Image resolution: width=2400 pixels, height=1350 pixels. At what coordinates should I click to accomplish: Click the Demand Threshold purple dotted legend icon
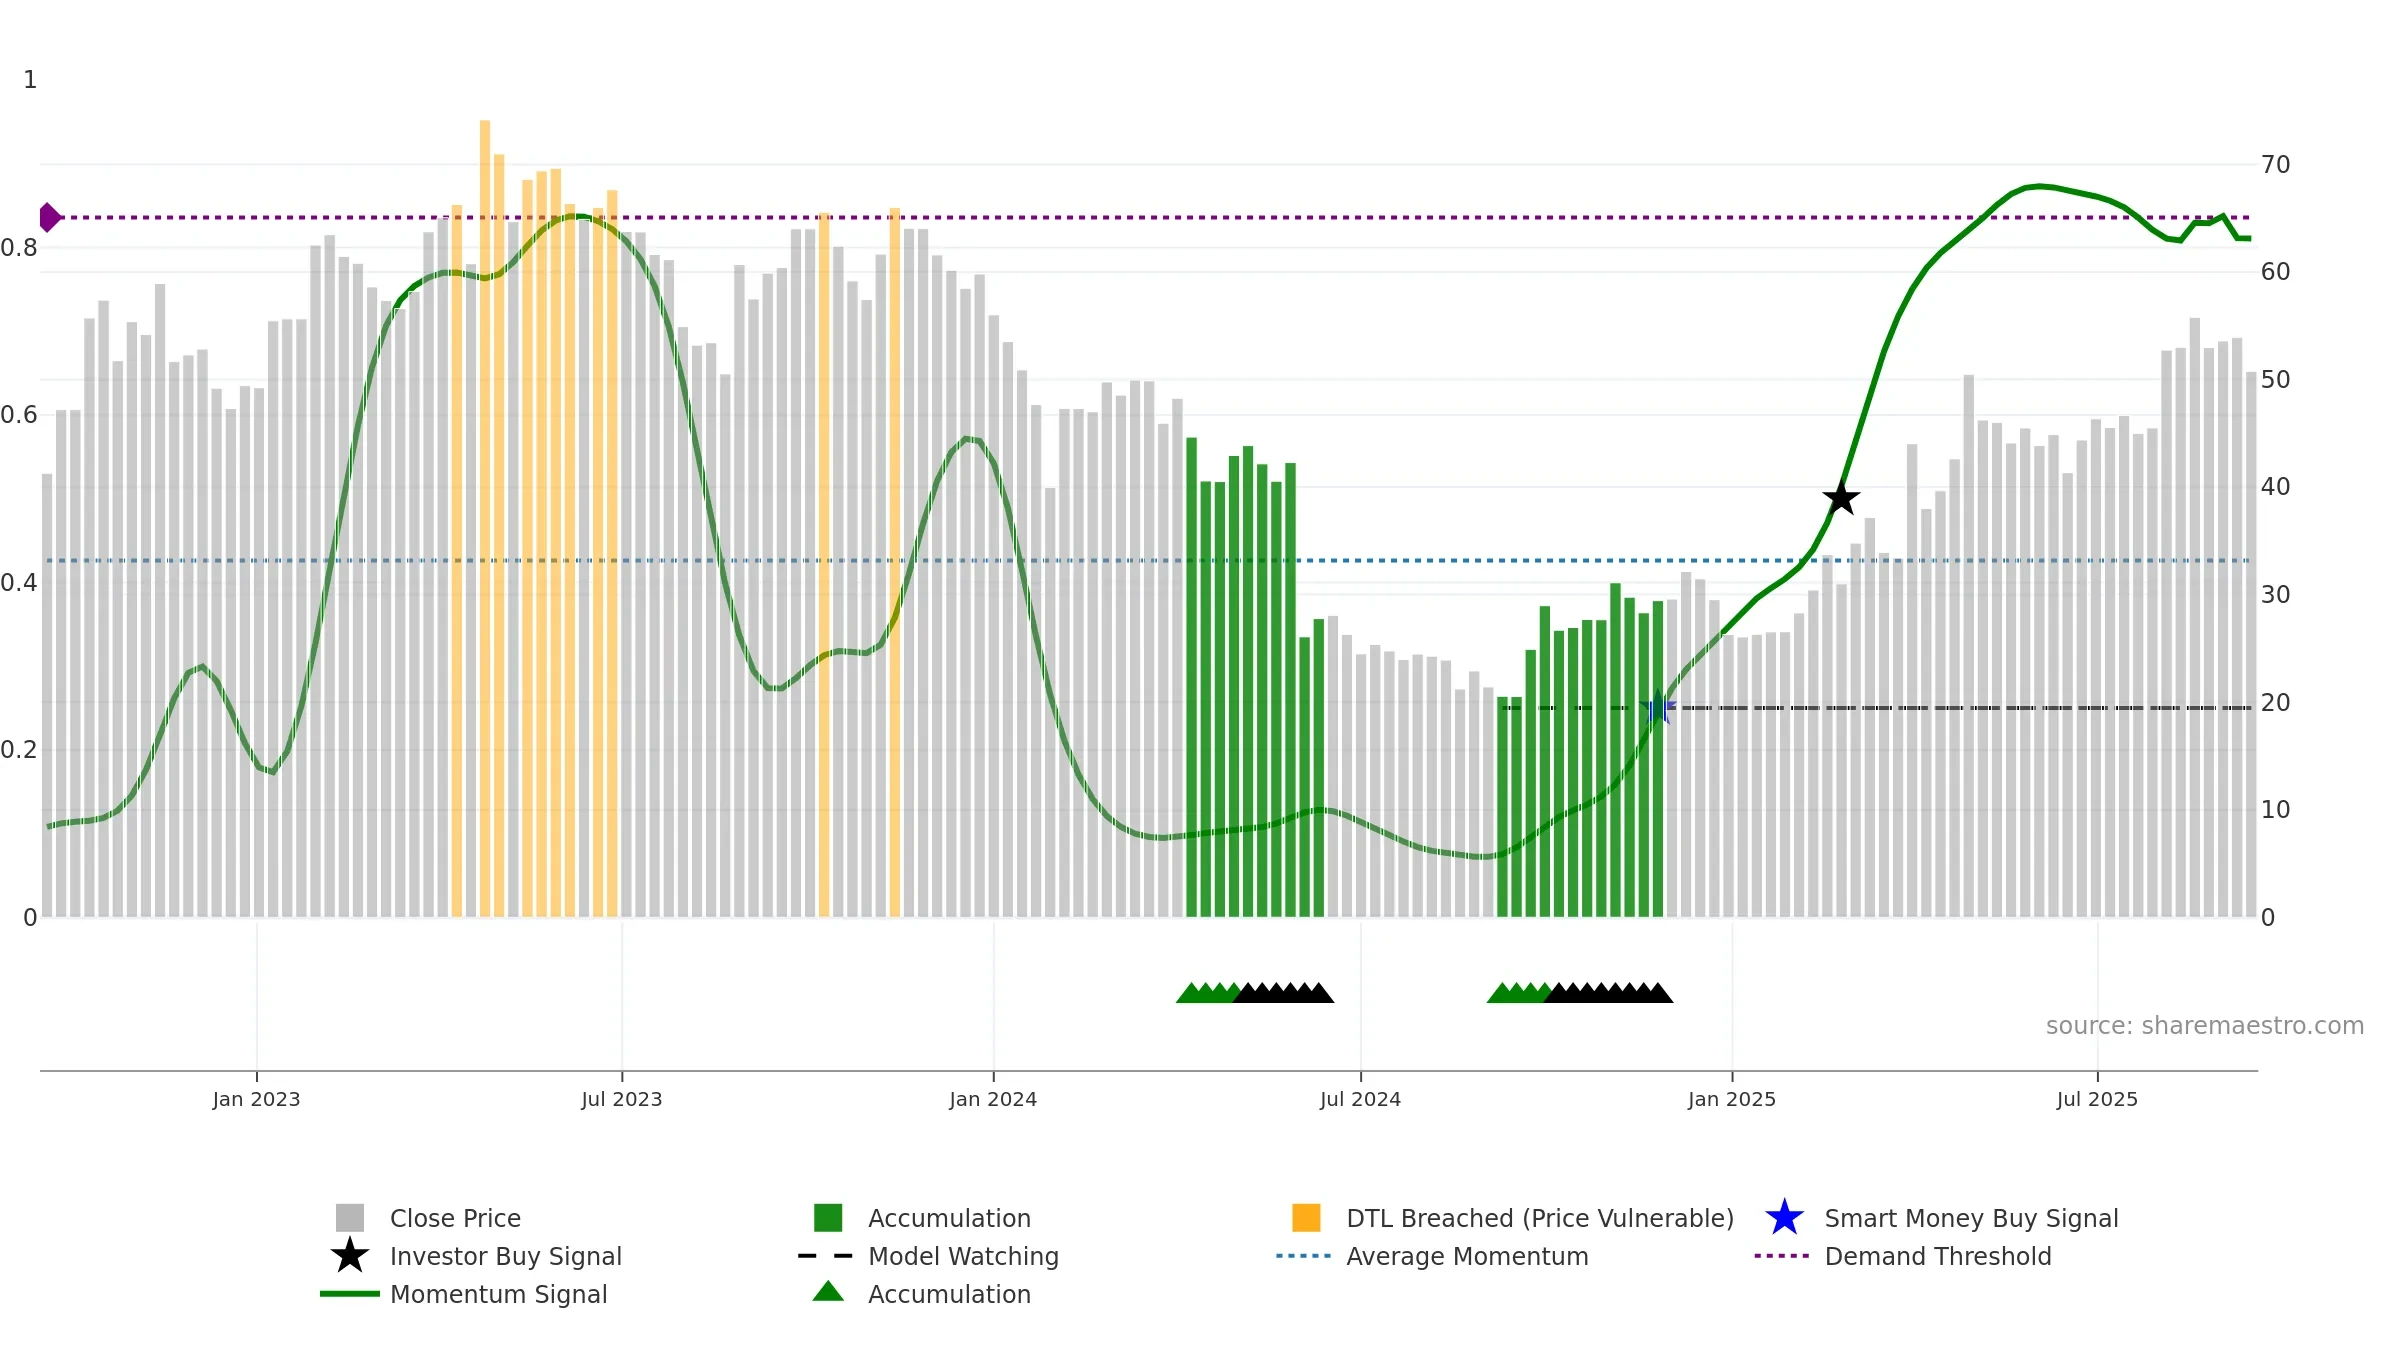[x=1782, y=1256]
